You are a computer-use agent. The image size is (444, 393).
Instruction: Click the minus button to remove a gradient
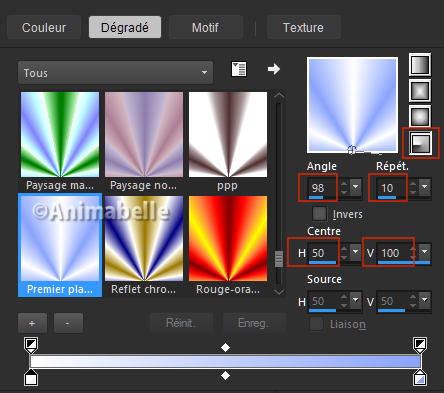coord(68,323)
